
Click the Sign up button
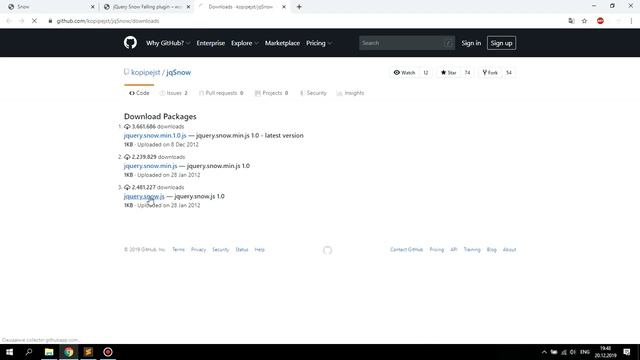pyautogui.click(x=501, y=43)
